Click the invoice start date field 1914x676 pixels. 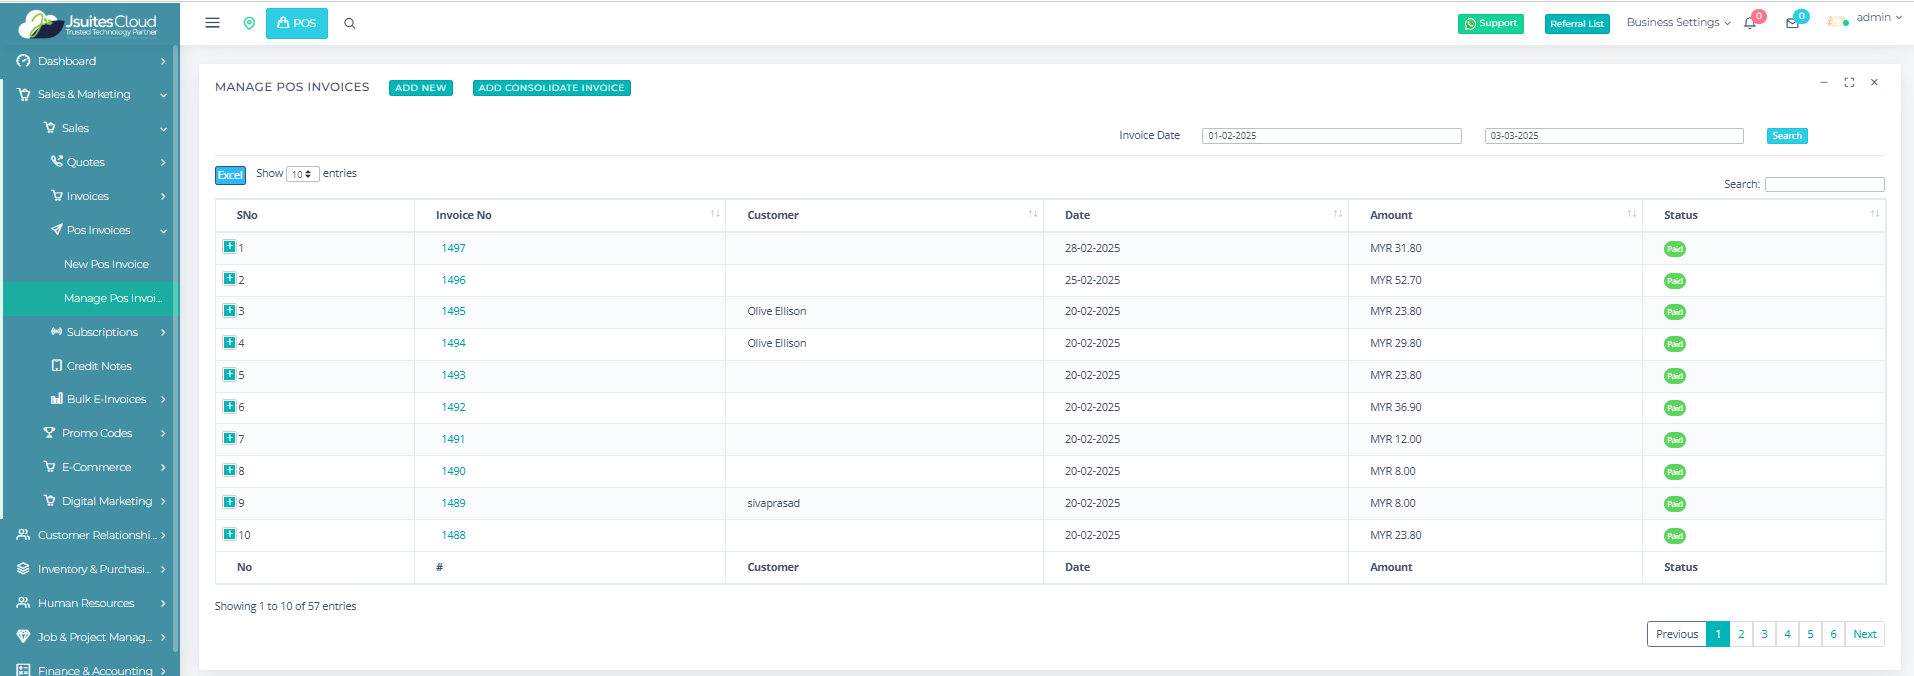(1331, 136)
